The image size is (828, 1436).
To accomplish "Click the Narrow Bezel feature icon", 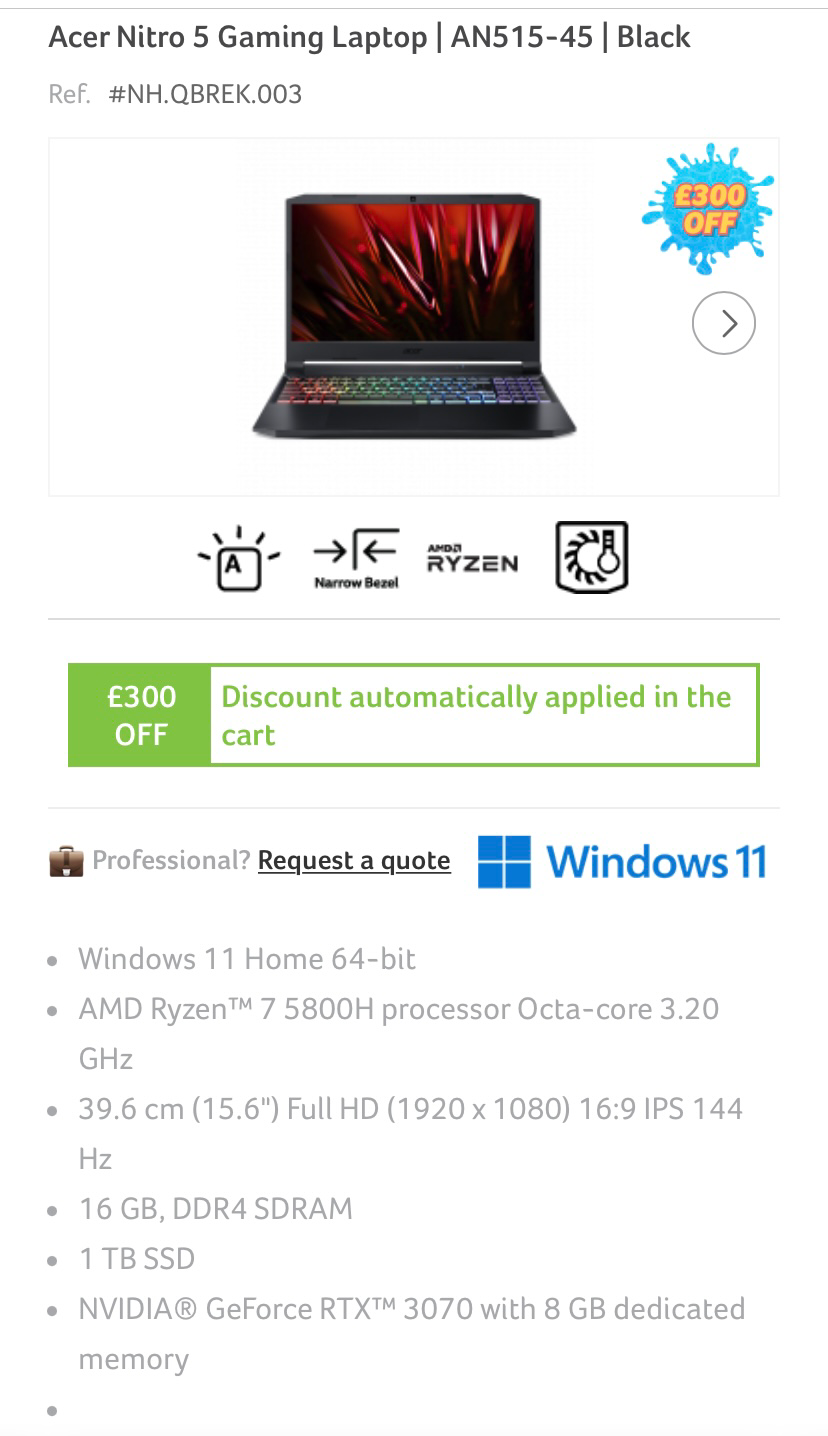I will coord(356,557).
